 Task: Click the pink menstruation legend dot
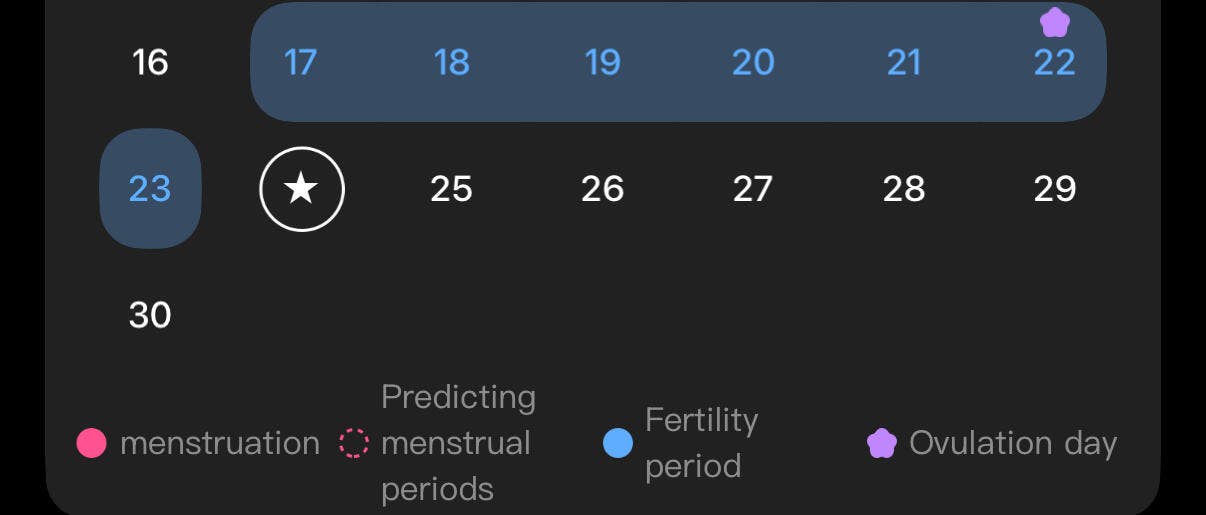tap(92, 443)
